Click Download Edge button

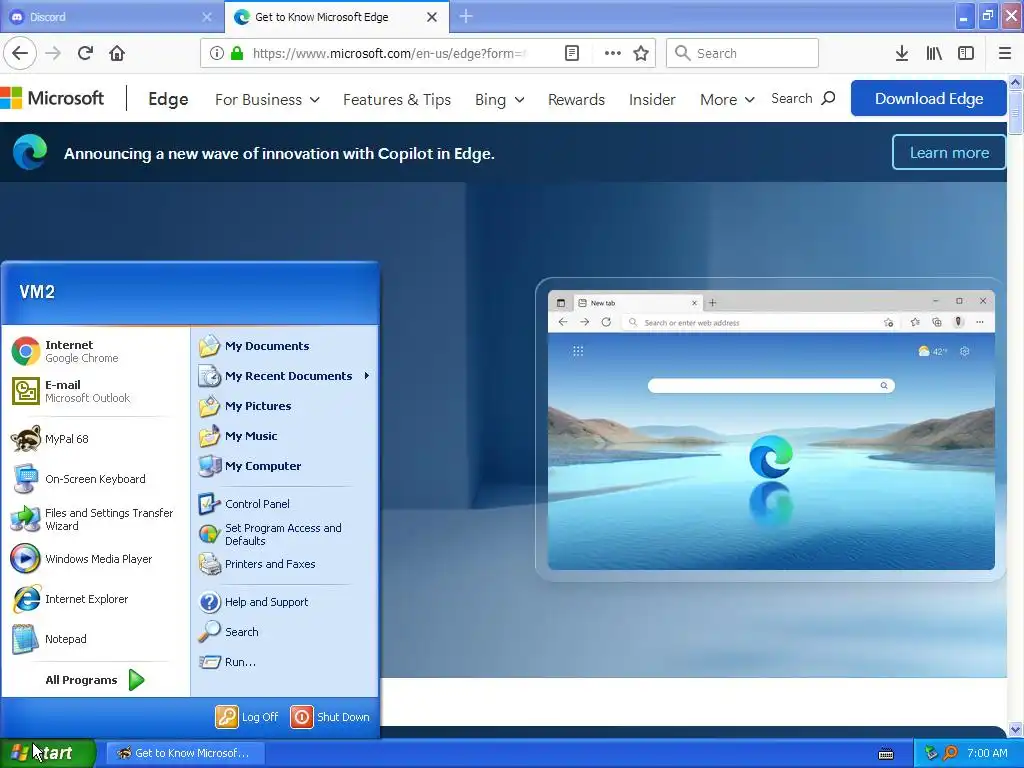929,98
